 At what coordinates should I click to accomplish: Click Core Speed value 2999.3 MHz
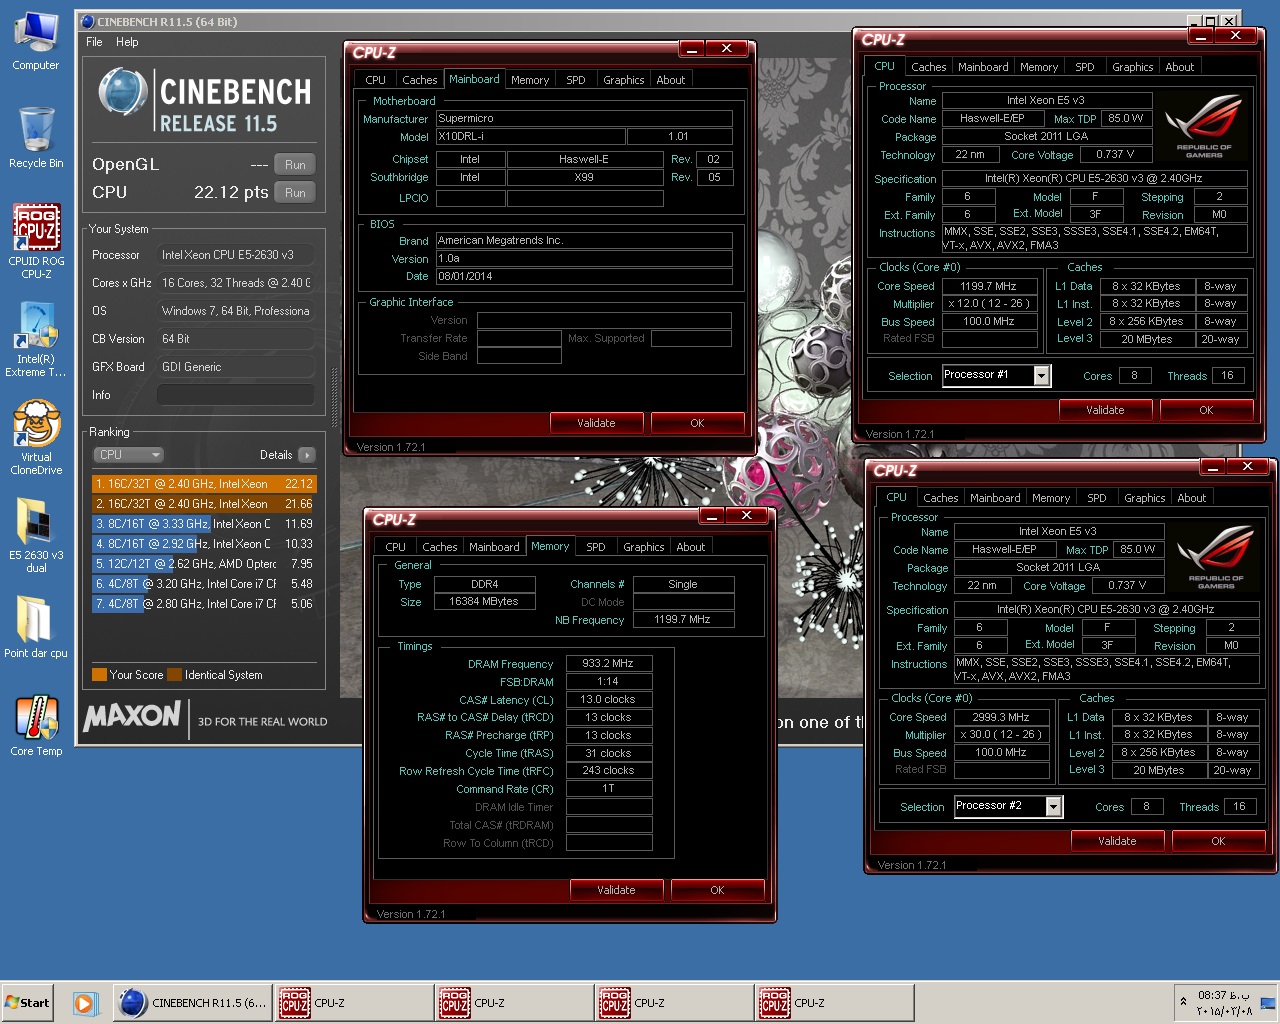click(1001, 717)
